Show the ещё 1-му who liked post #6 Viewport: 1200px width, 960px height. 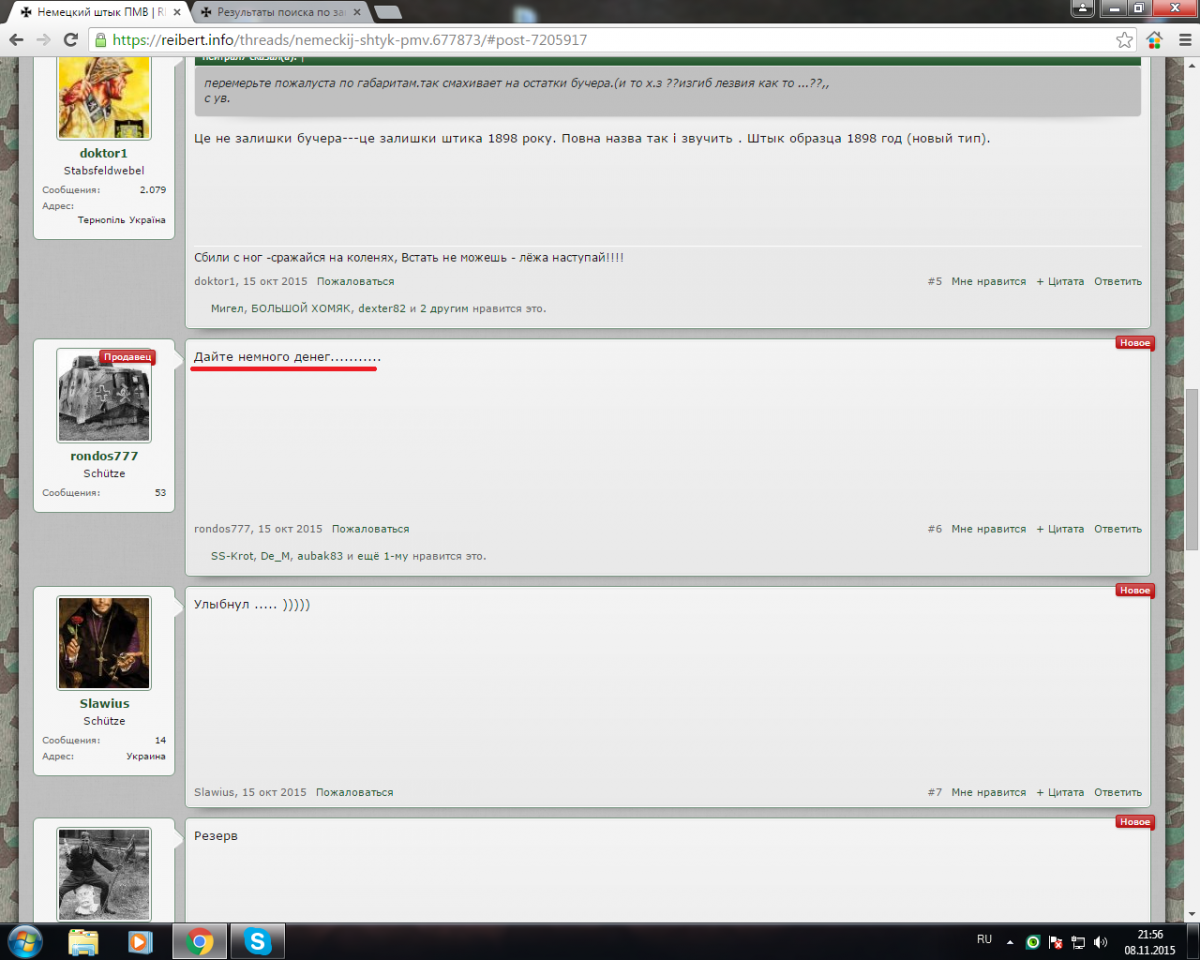(382, 556)
